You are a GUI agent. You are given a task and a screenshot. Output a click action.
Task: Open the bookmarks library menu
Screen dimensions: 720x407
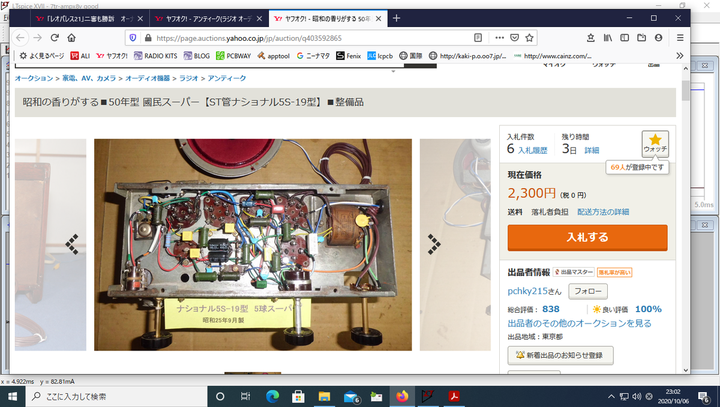coord(608,38)
